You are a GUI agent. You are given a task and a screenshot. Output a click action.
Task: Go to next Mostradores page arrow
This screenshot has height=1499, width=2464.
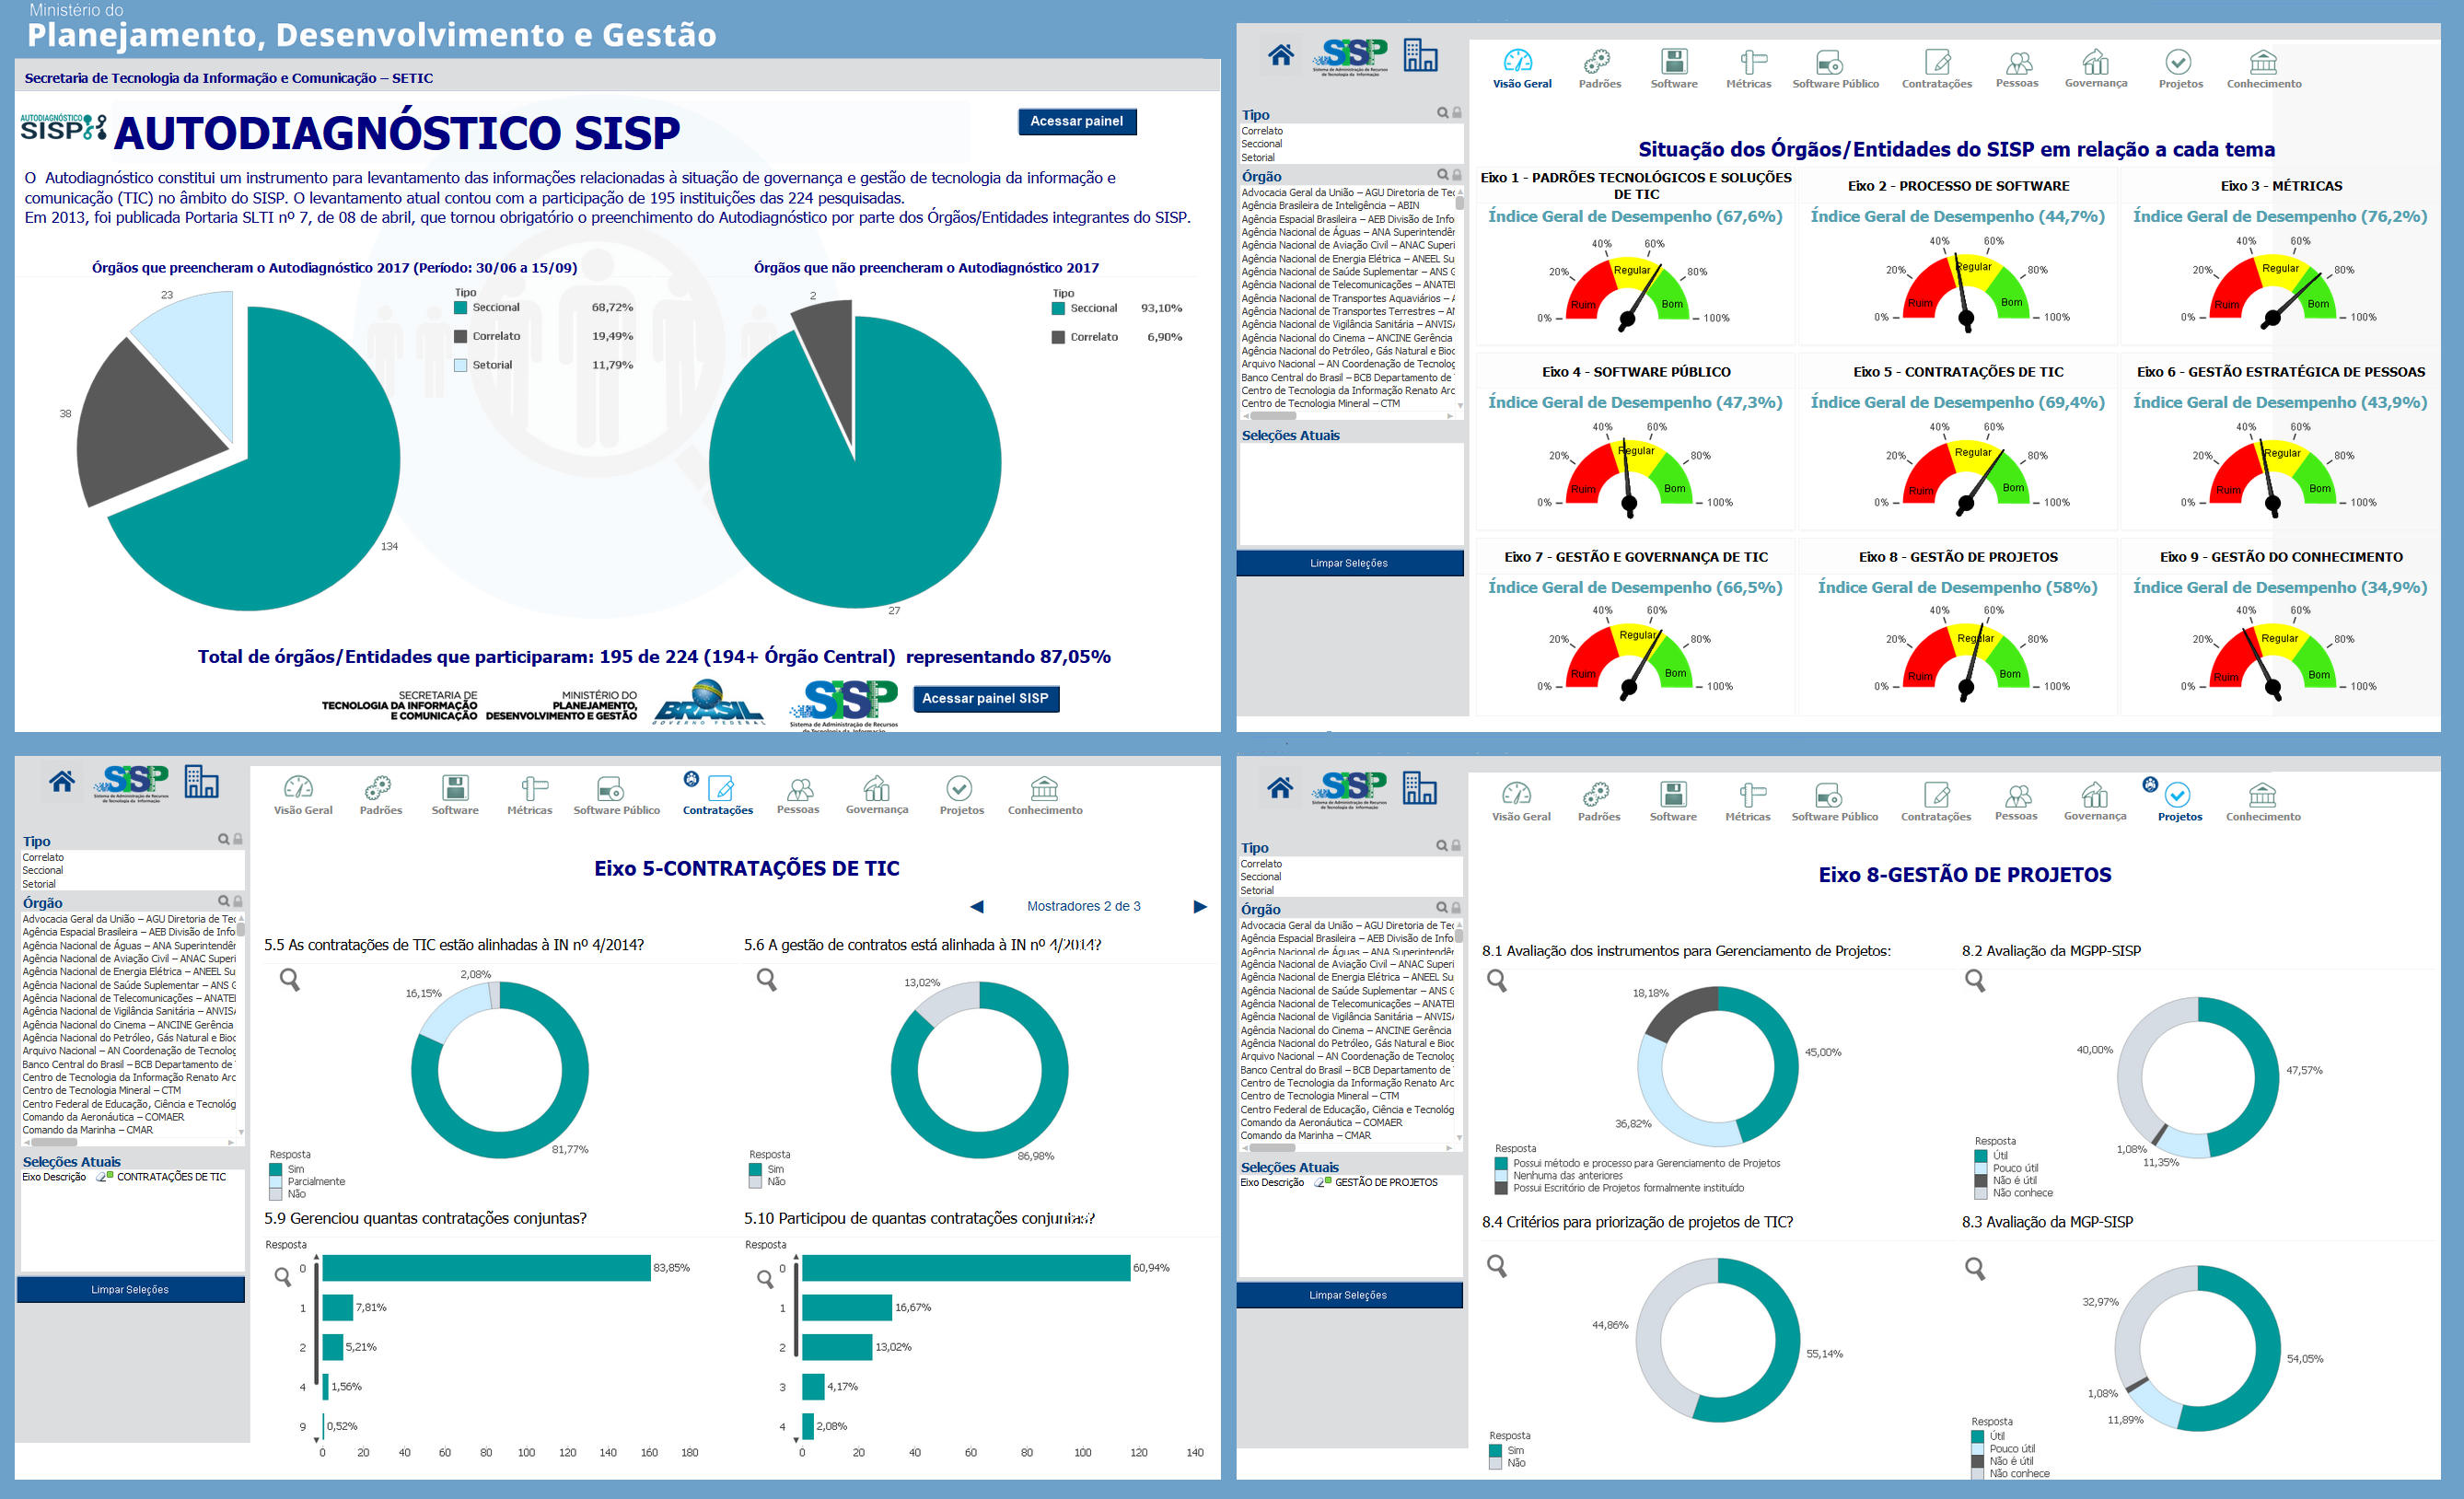point(1200,907)
